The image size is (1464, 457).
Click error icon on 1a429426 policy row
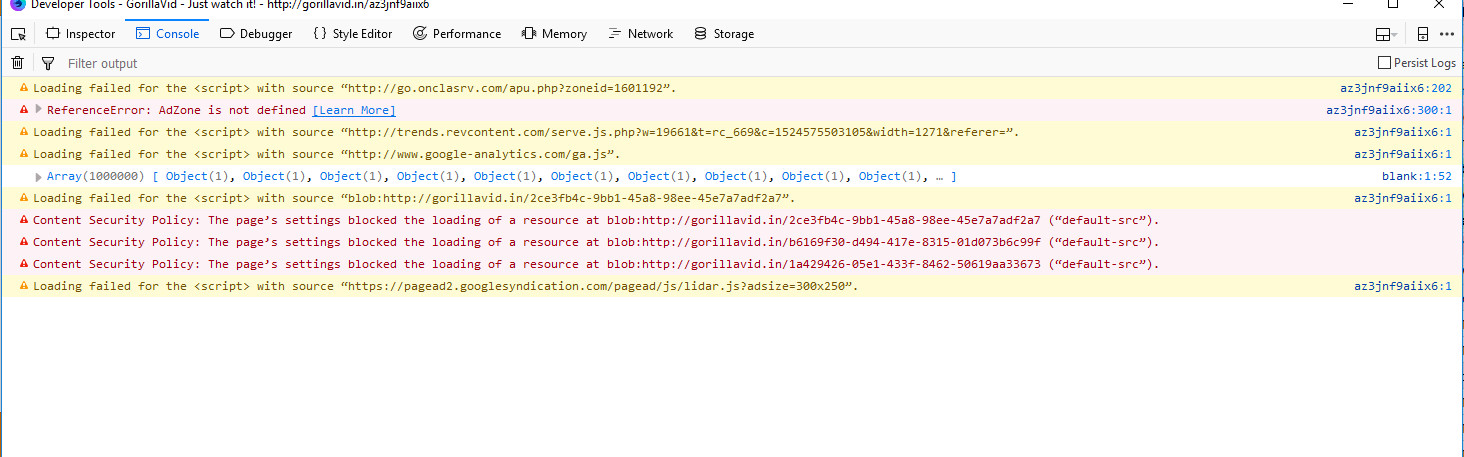pyautogui.click(x=24, y=264)
